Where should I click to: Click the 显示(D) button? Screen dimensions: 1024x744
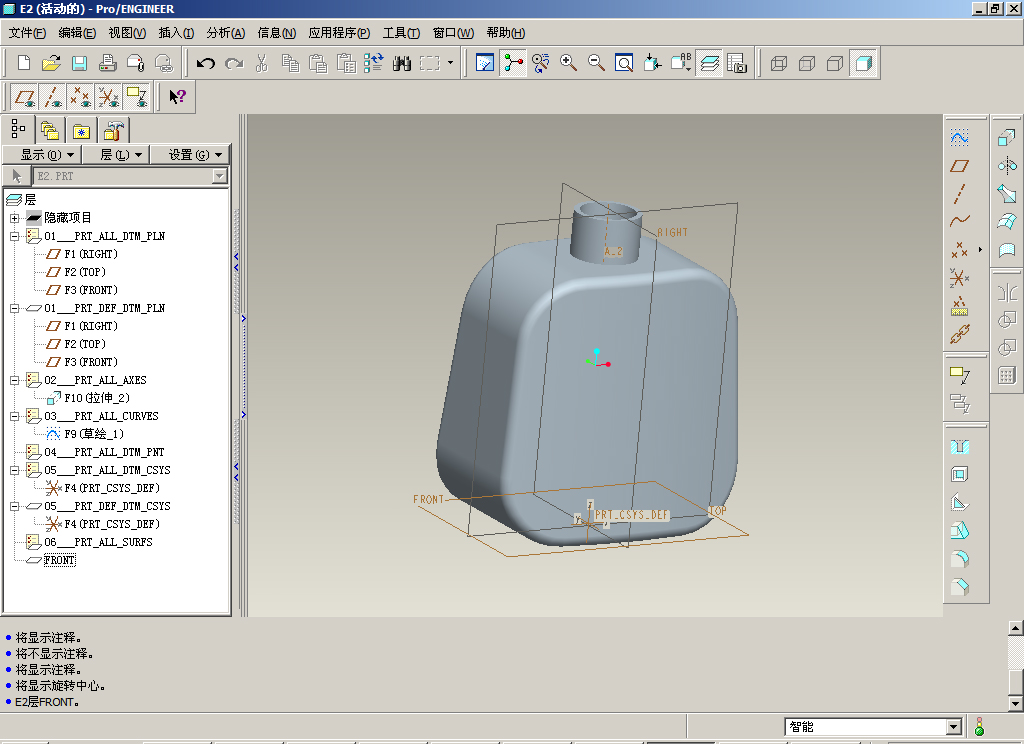click(42, 155)
